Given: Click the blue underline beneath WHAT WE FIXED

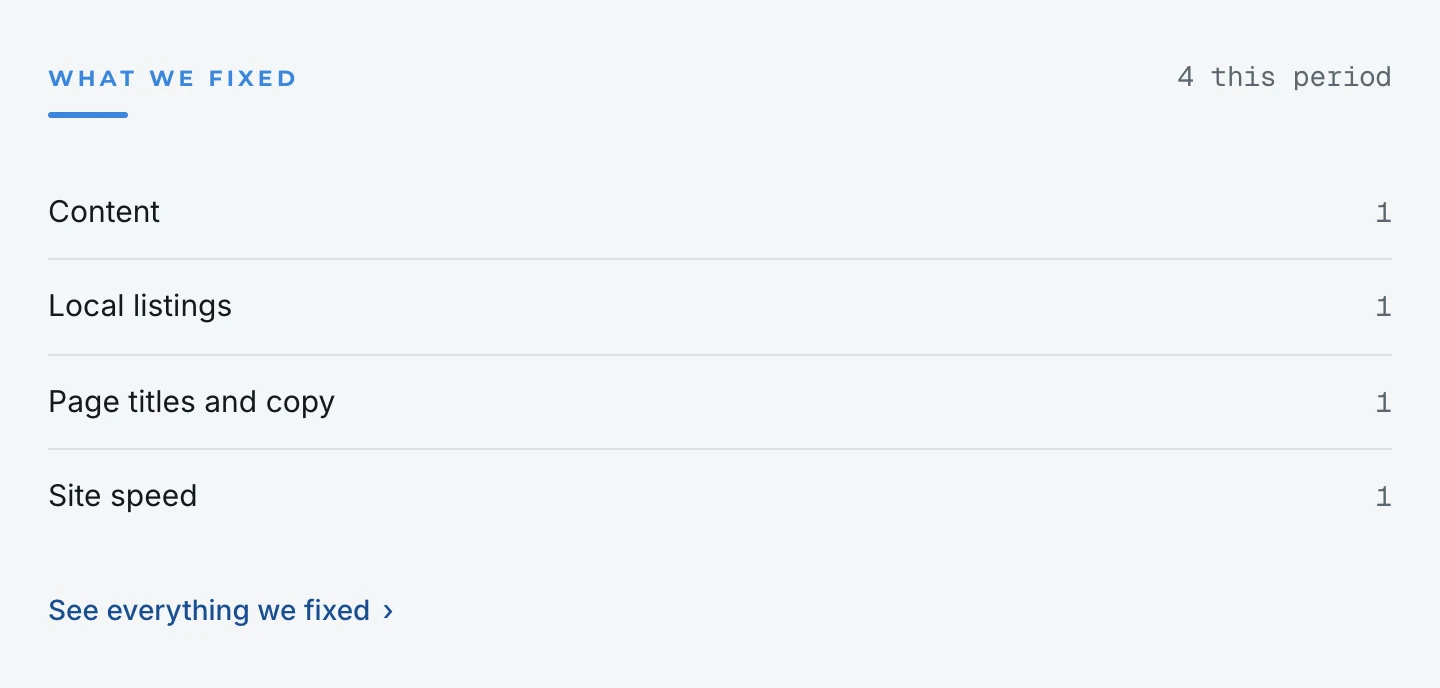Looking at the screenshot, I should coord(88,115).
